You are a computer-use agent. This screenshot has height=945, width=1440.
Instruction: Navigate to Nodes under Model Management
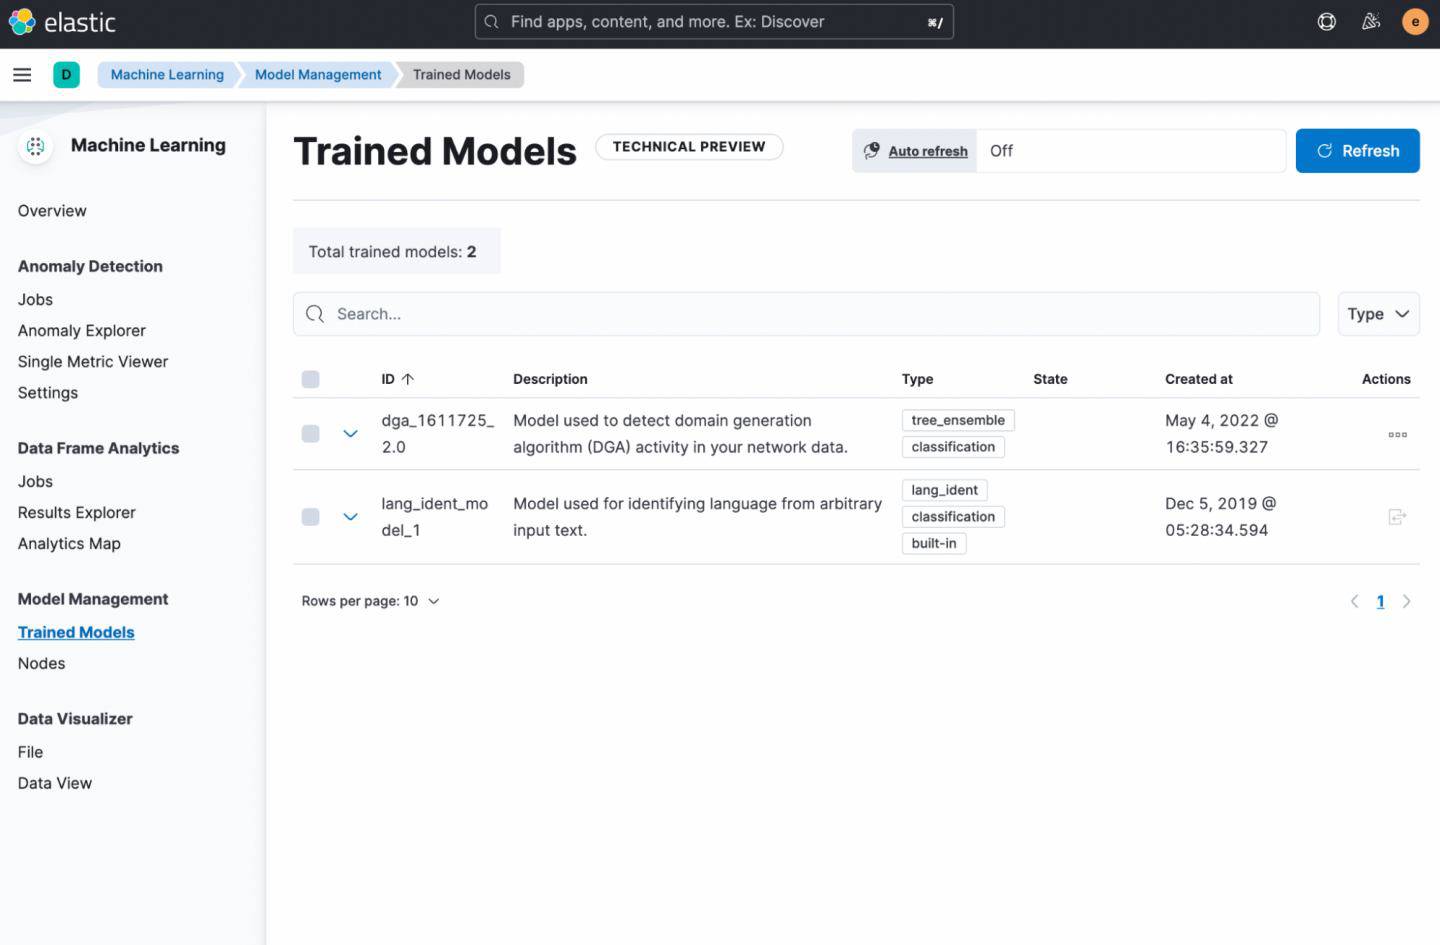click(41, 663)
